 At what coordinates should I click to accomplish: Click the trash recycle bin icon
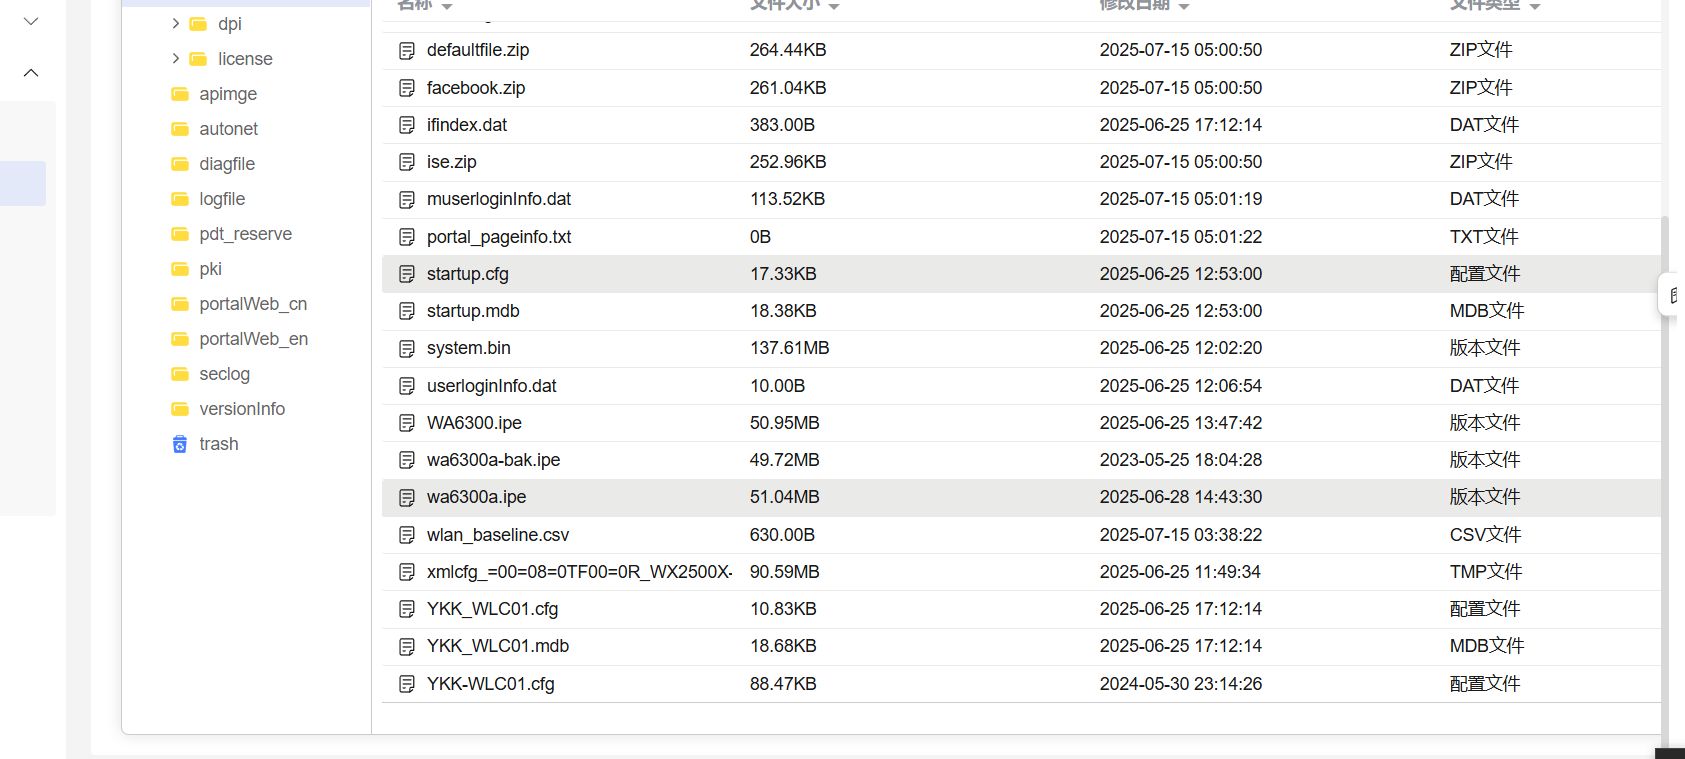click(x=180, y=444)
